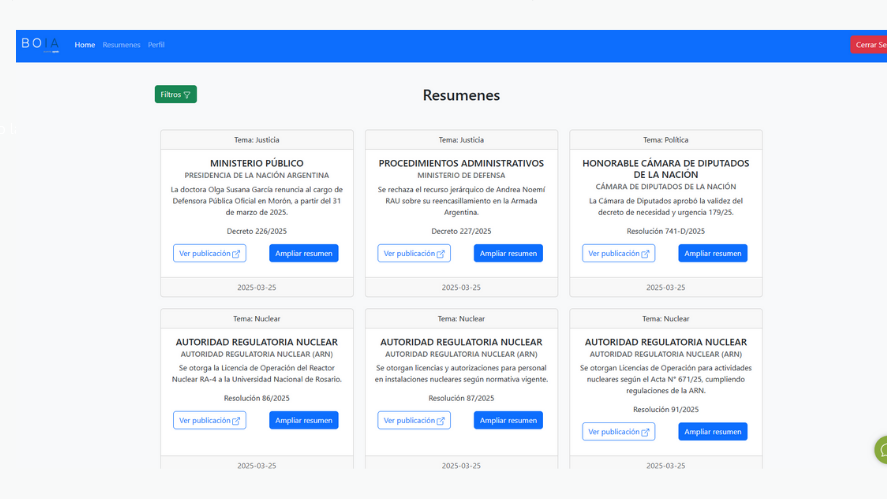The height and width of the screenshot is (499, 887).
Task: Ampliar resumen for Resolución 87/2025
Action: tap(508, 420)
